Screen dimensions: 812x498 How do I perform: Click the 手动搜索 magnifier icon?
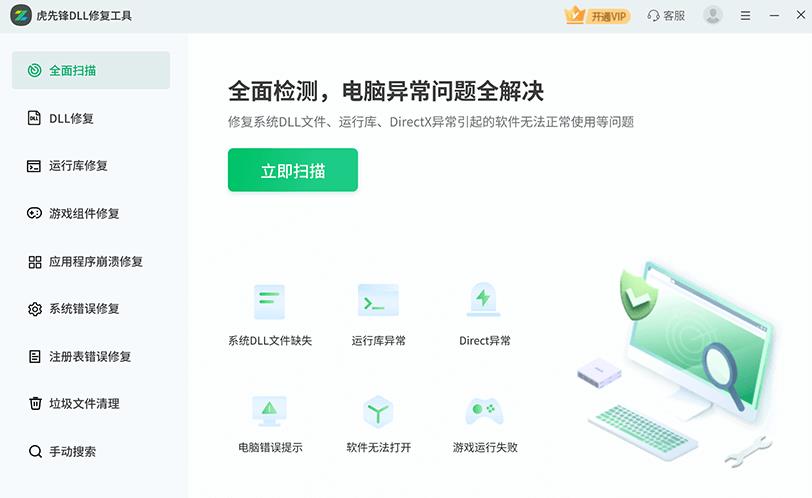35,451
